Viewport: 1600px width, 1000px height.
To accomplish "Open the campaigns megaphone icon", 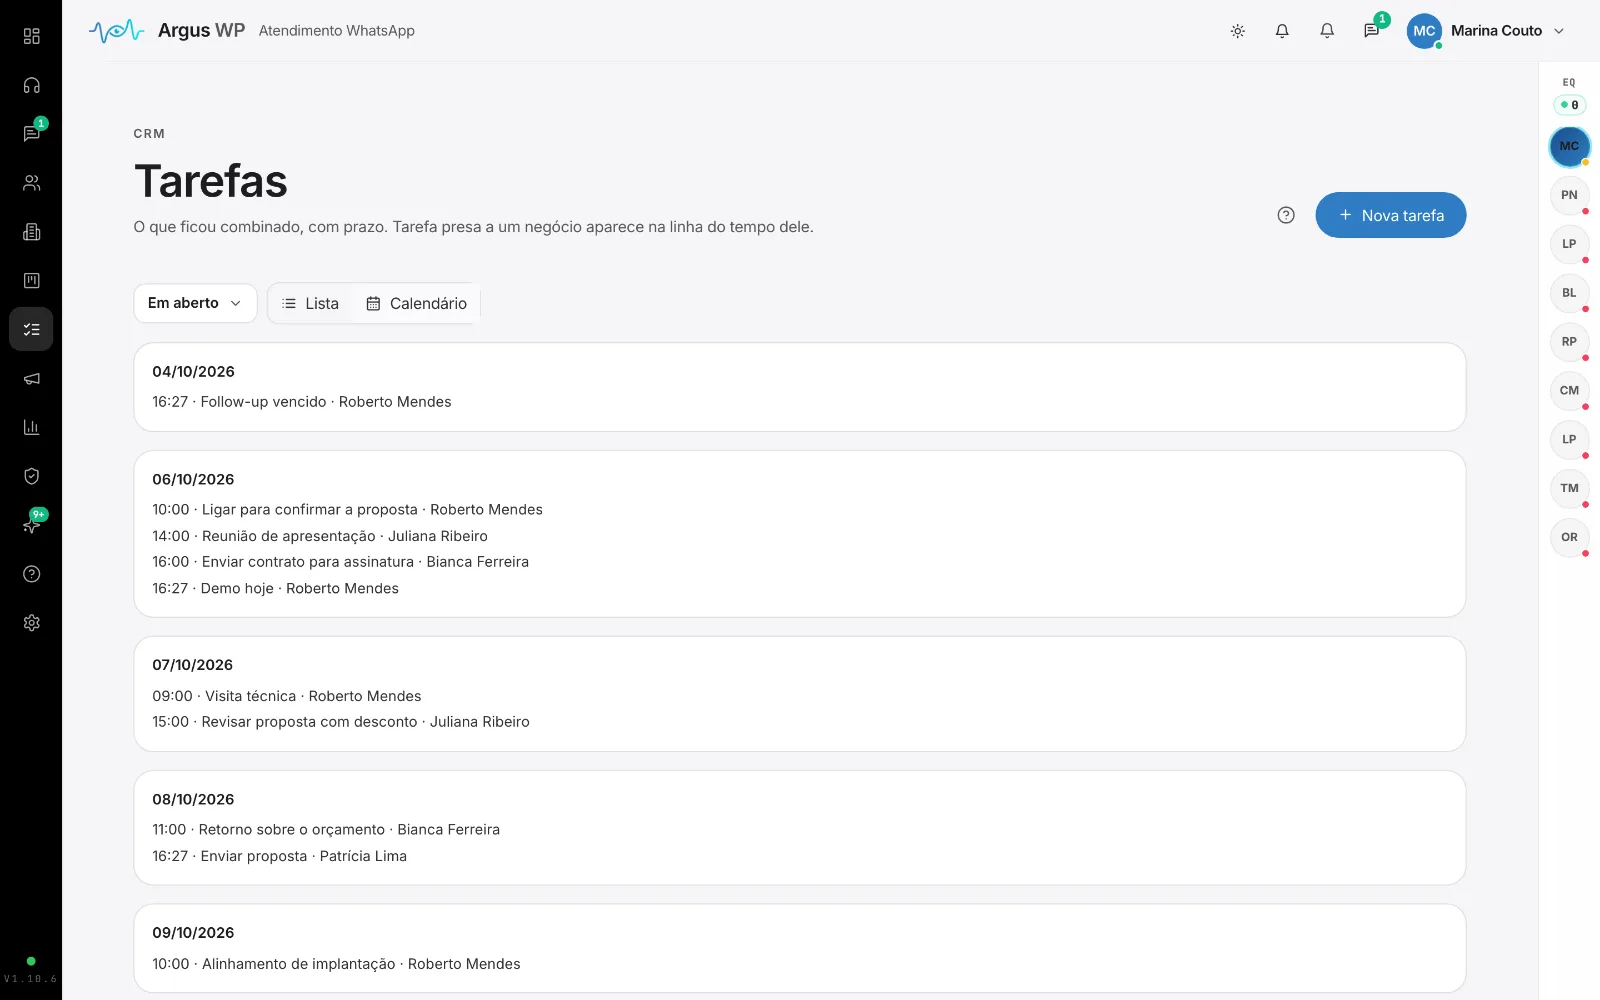I will pyautogui.click(x=31, y=378).
